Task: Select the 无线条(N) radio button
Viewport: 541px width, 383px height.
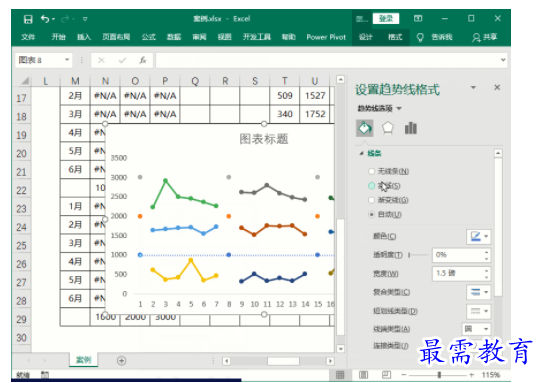Action: 372,171
